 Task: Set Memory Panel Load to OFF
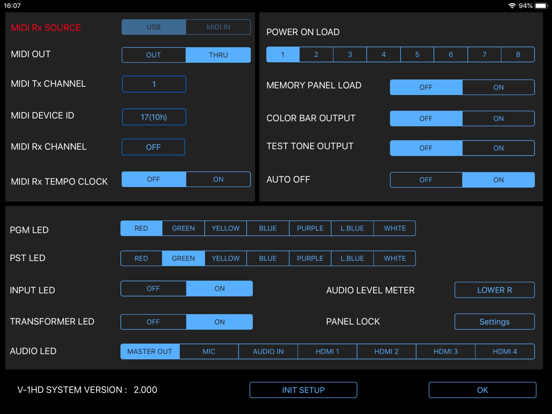(x=426, y=87)
